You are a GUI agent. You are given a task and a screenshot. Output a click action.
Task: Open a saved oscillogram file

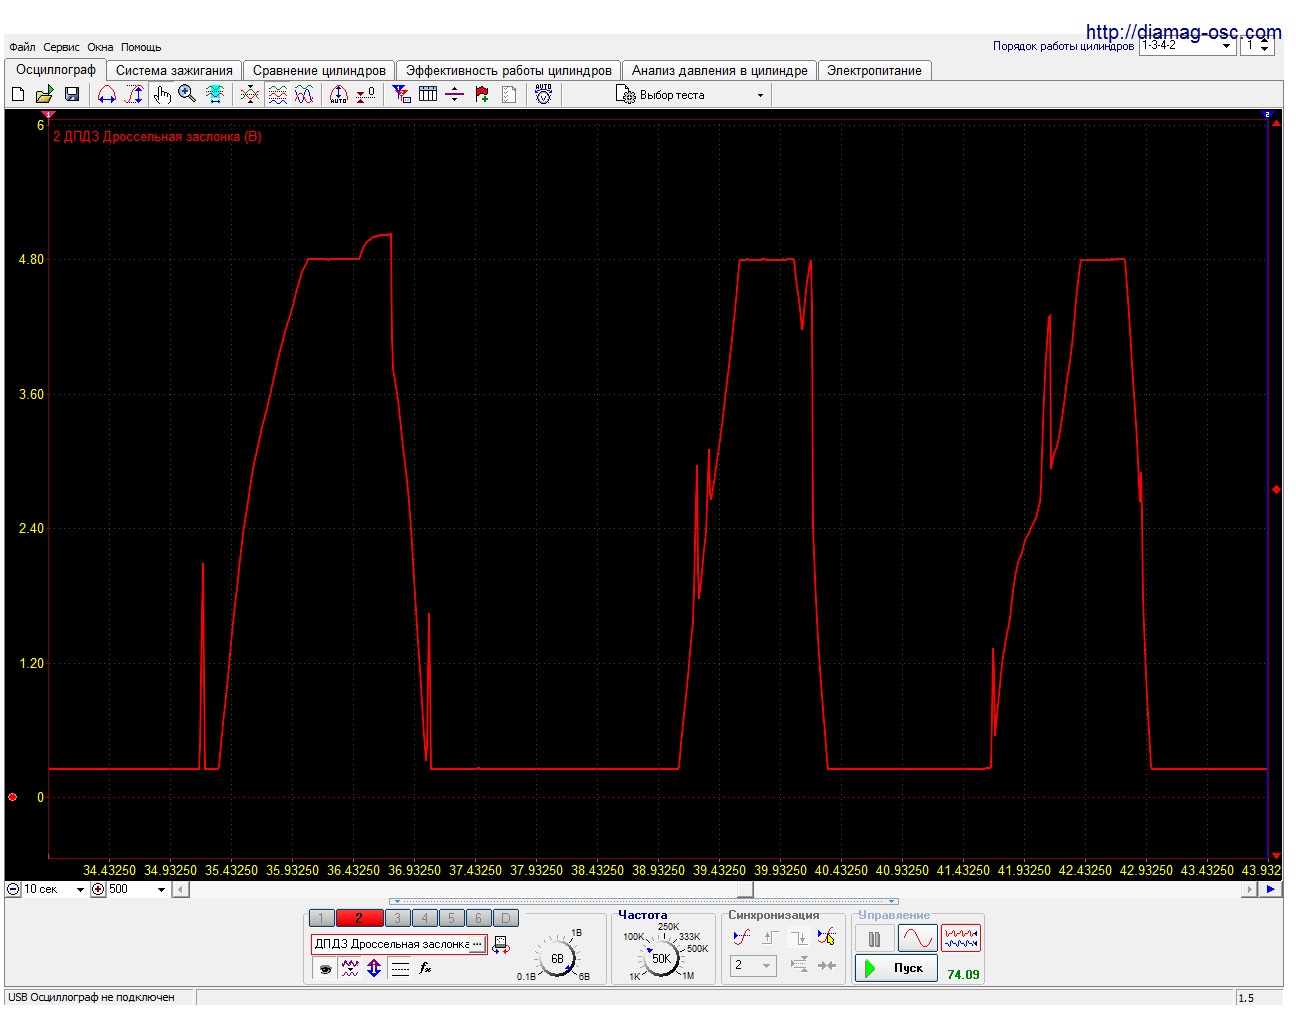coord(44,94)
